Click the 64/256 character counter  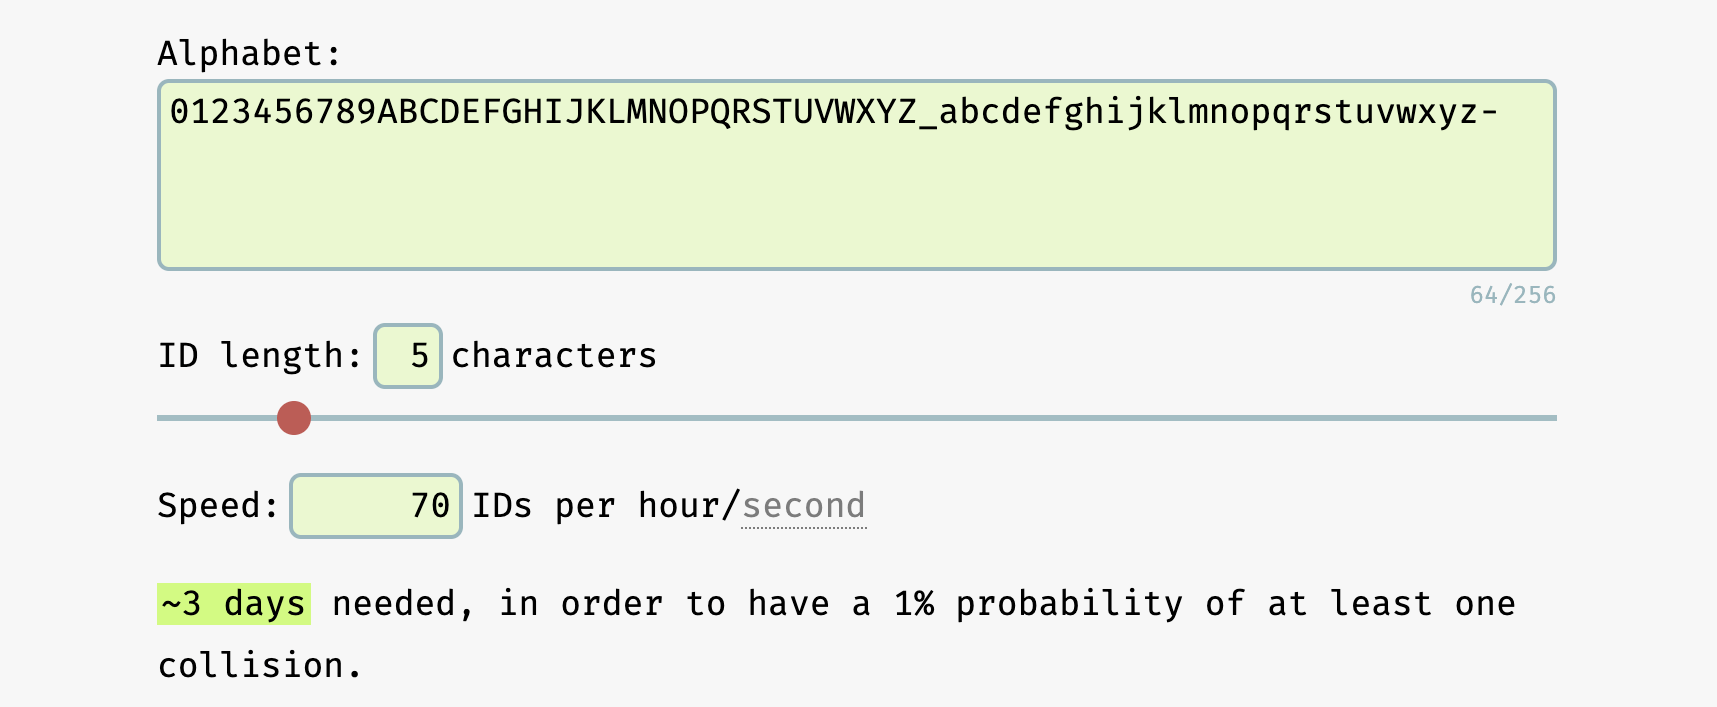tap(1512, 295)
